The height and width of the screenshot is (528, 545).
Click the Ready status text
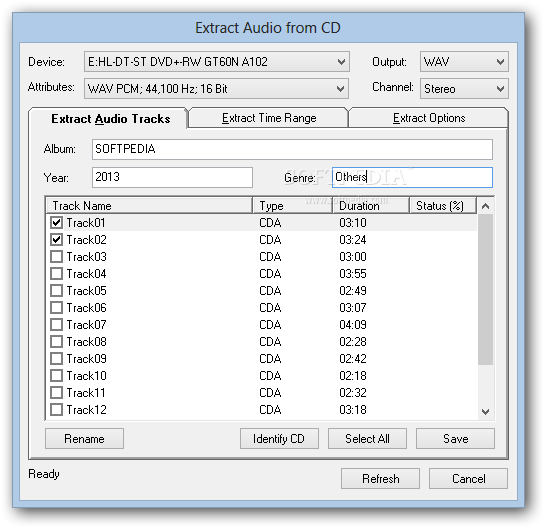[x=44, y=474]
